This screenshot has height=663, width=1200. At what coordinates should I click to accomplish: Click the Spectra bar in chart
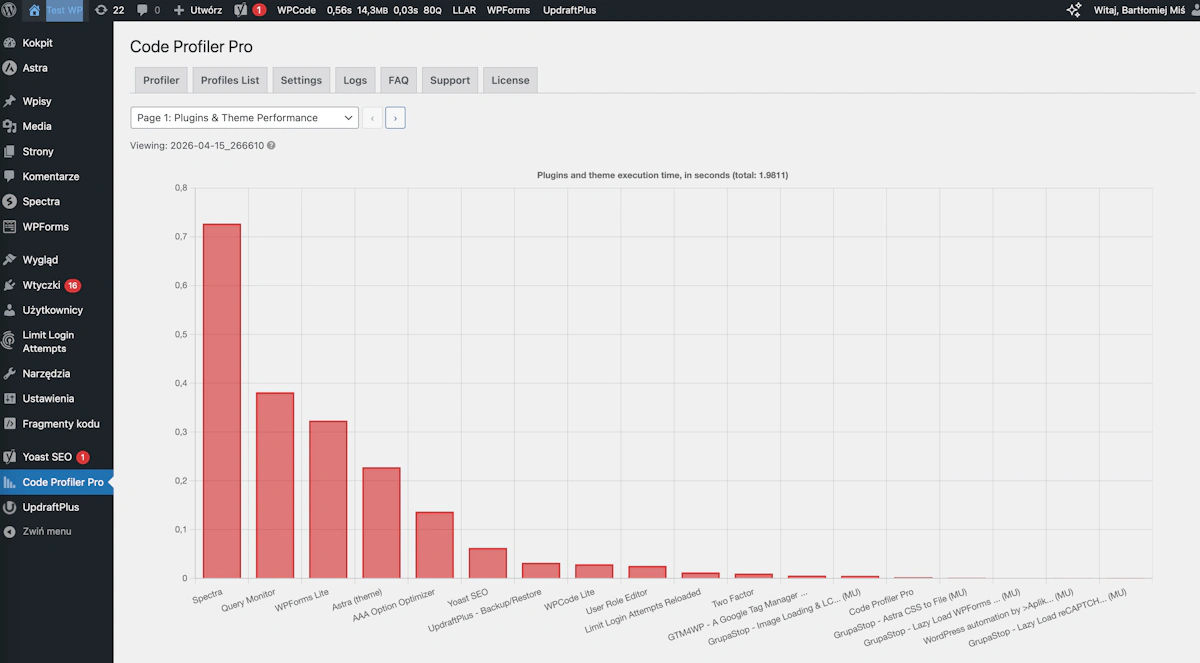(222, 401)
